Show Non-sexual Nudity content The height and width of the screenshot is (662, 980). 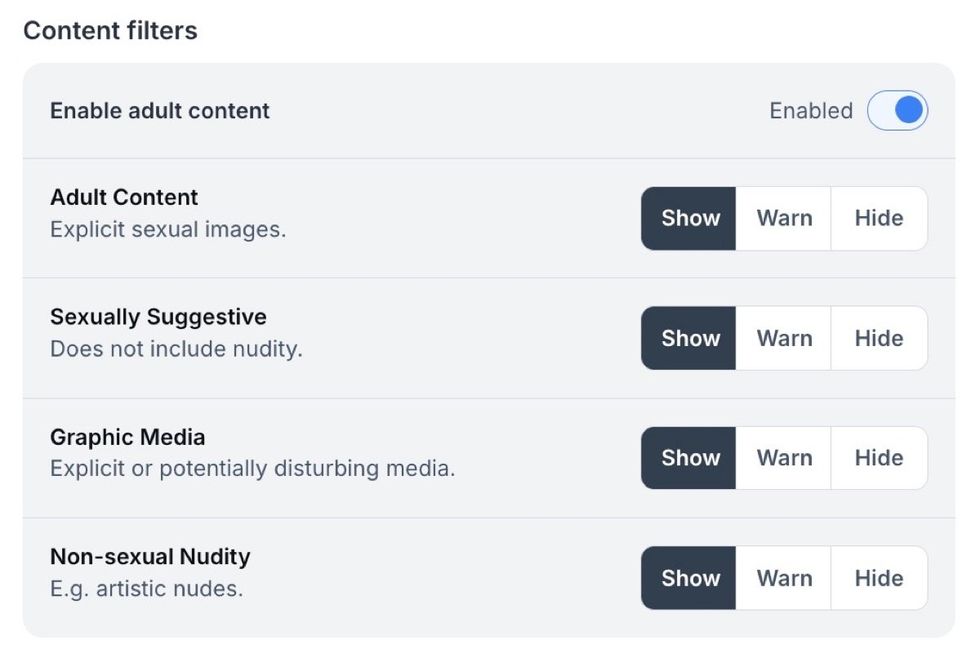pyautogui.click(x=688, y=578)
